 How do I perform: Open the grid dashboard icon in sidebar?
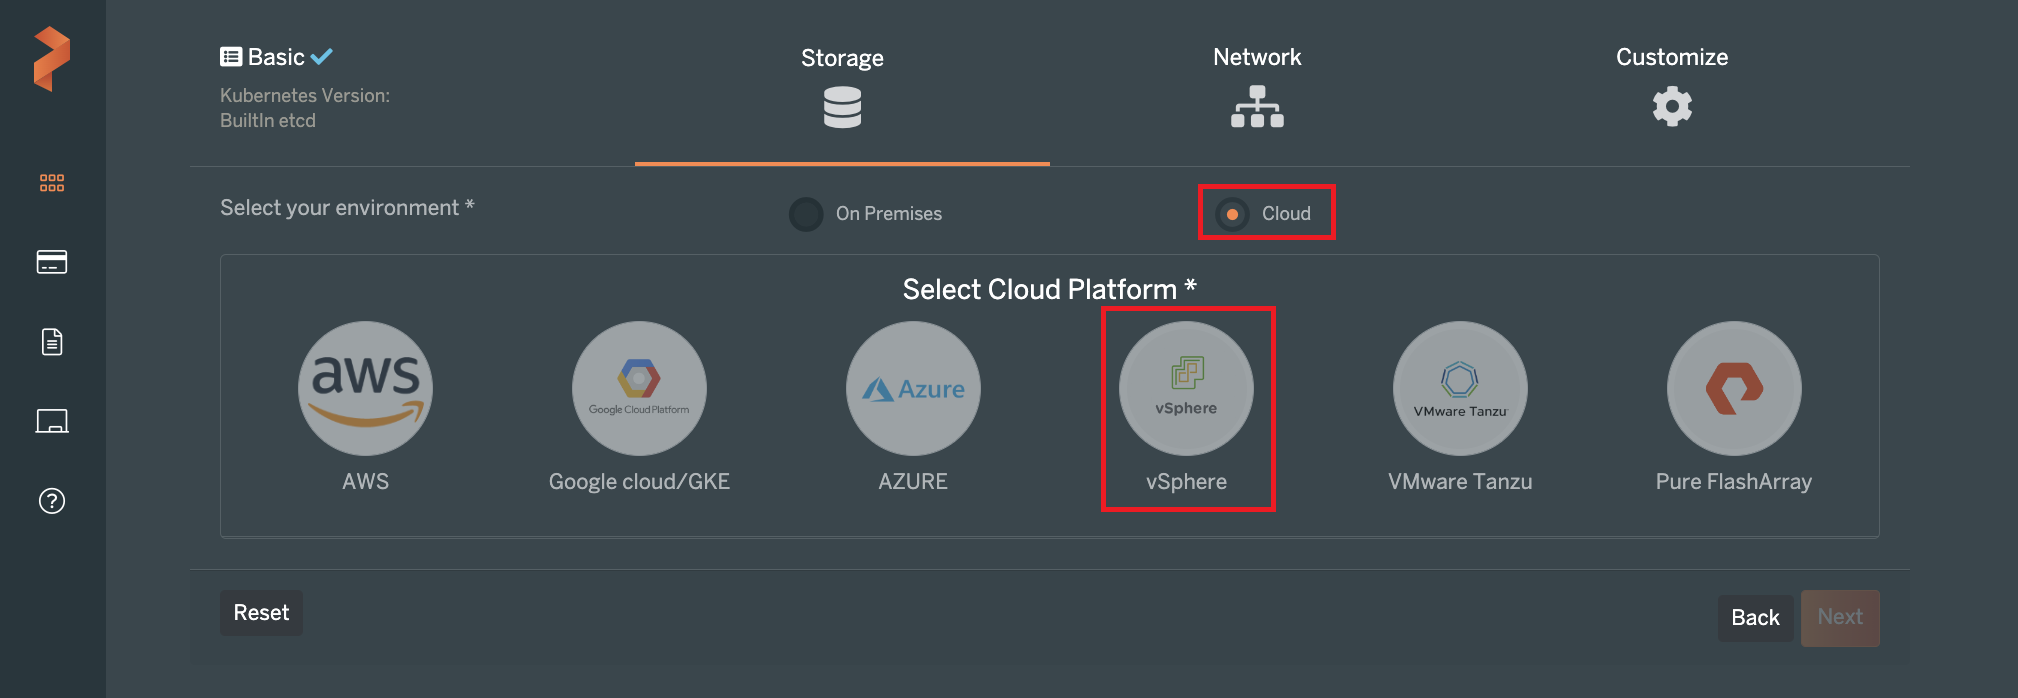(x=52, y=183)
